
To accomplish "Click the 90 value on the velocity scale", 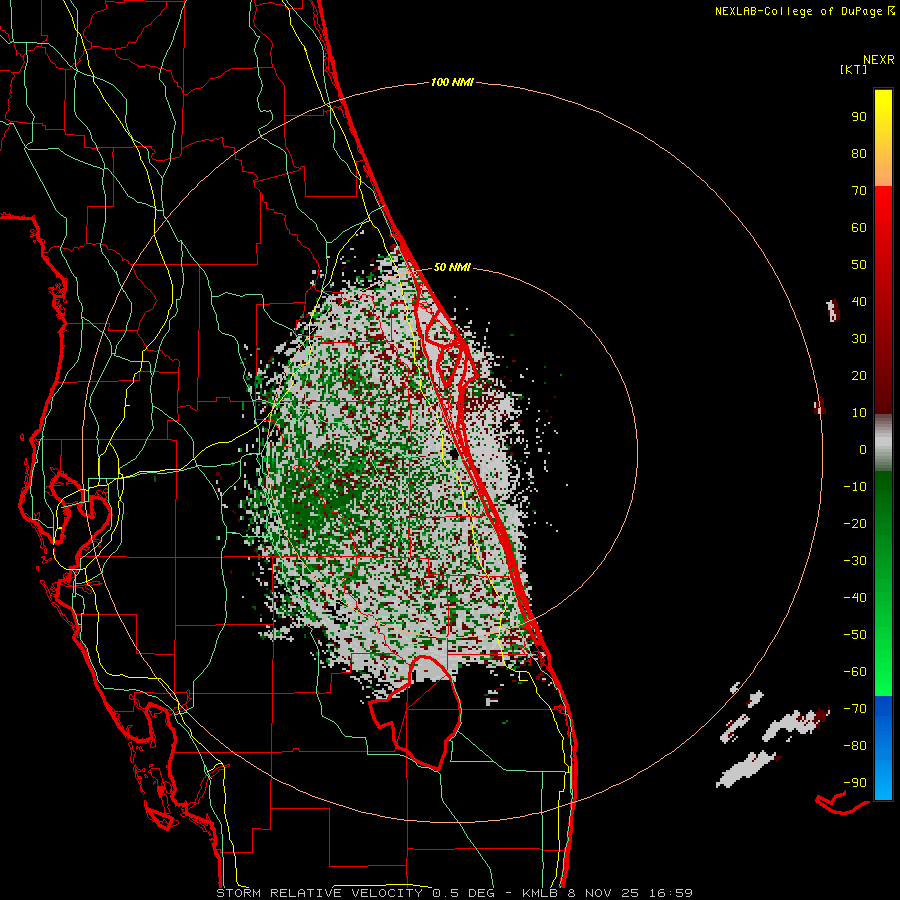I will click(x=859, y=117).
